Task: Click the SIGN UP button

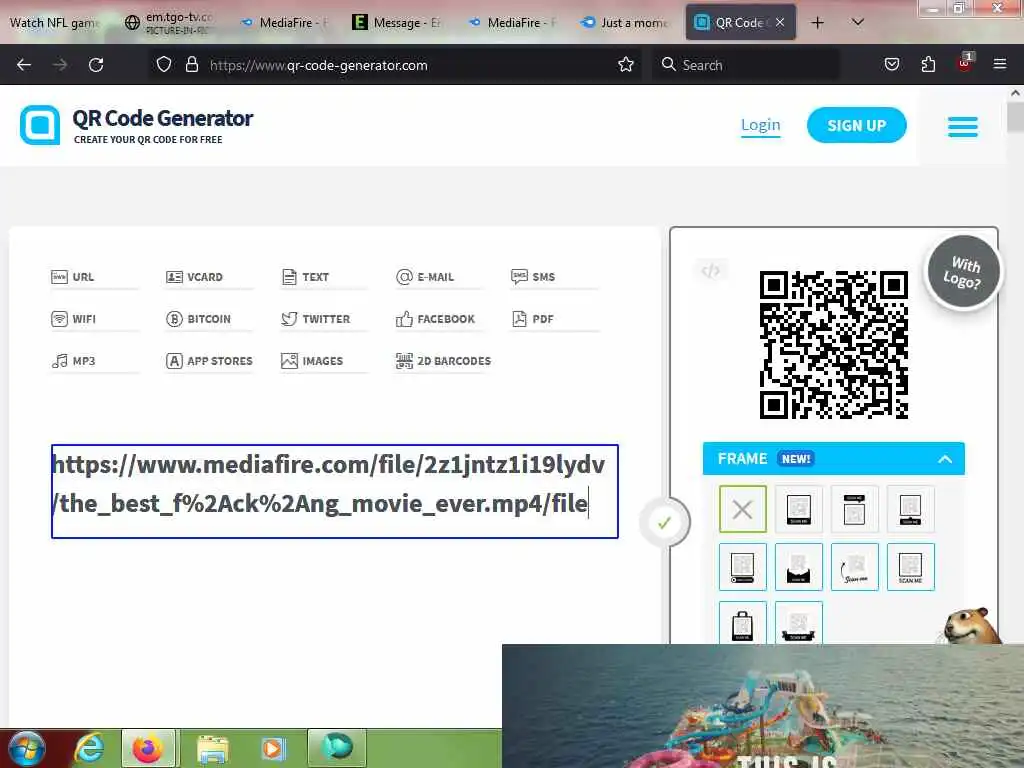Action: pyautogui.click(x=856, y=125)
